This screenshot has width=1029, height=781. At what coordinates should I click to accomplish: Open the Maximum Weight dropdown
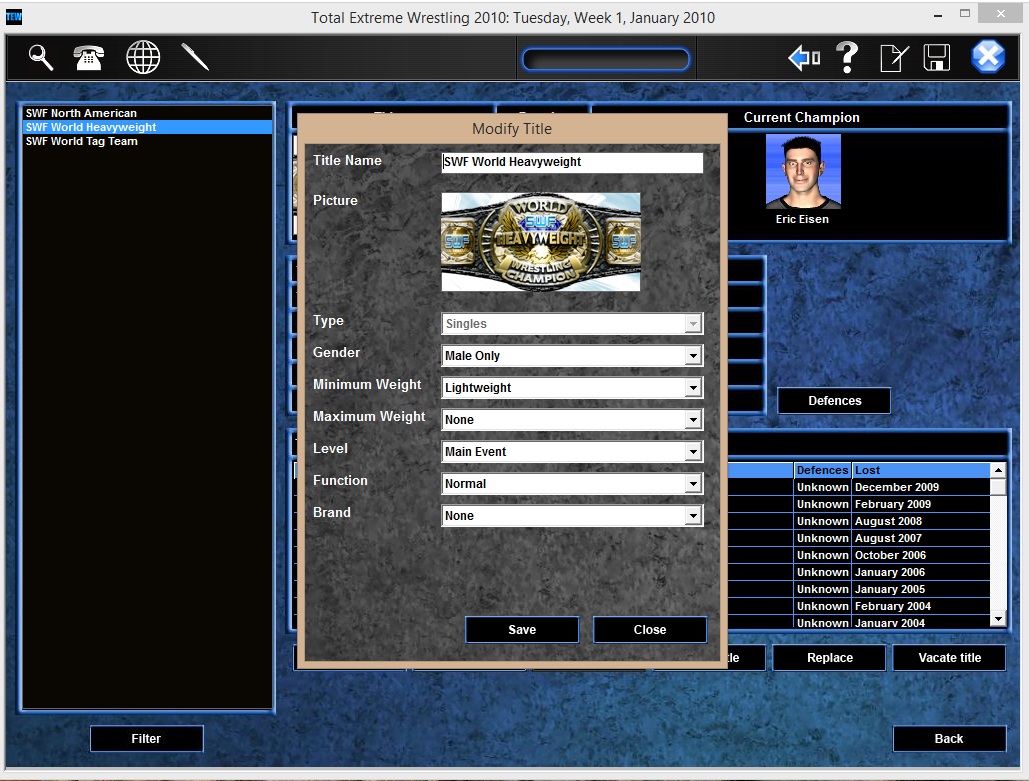[692, 419]
